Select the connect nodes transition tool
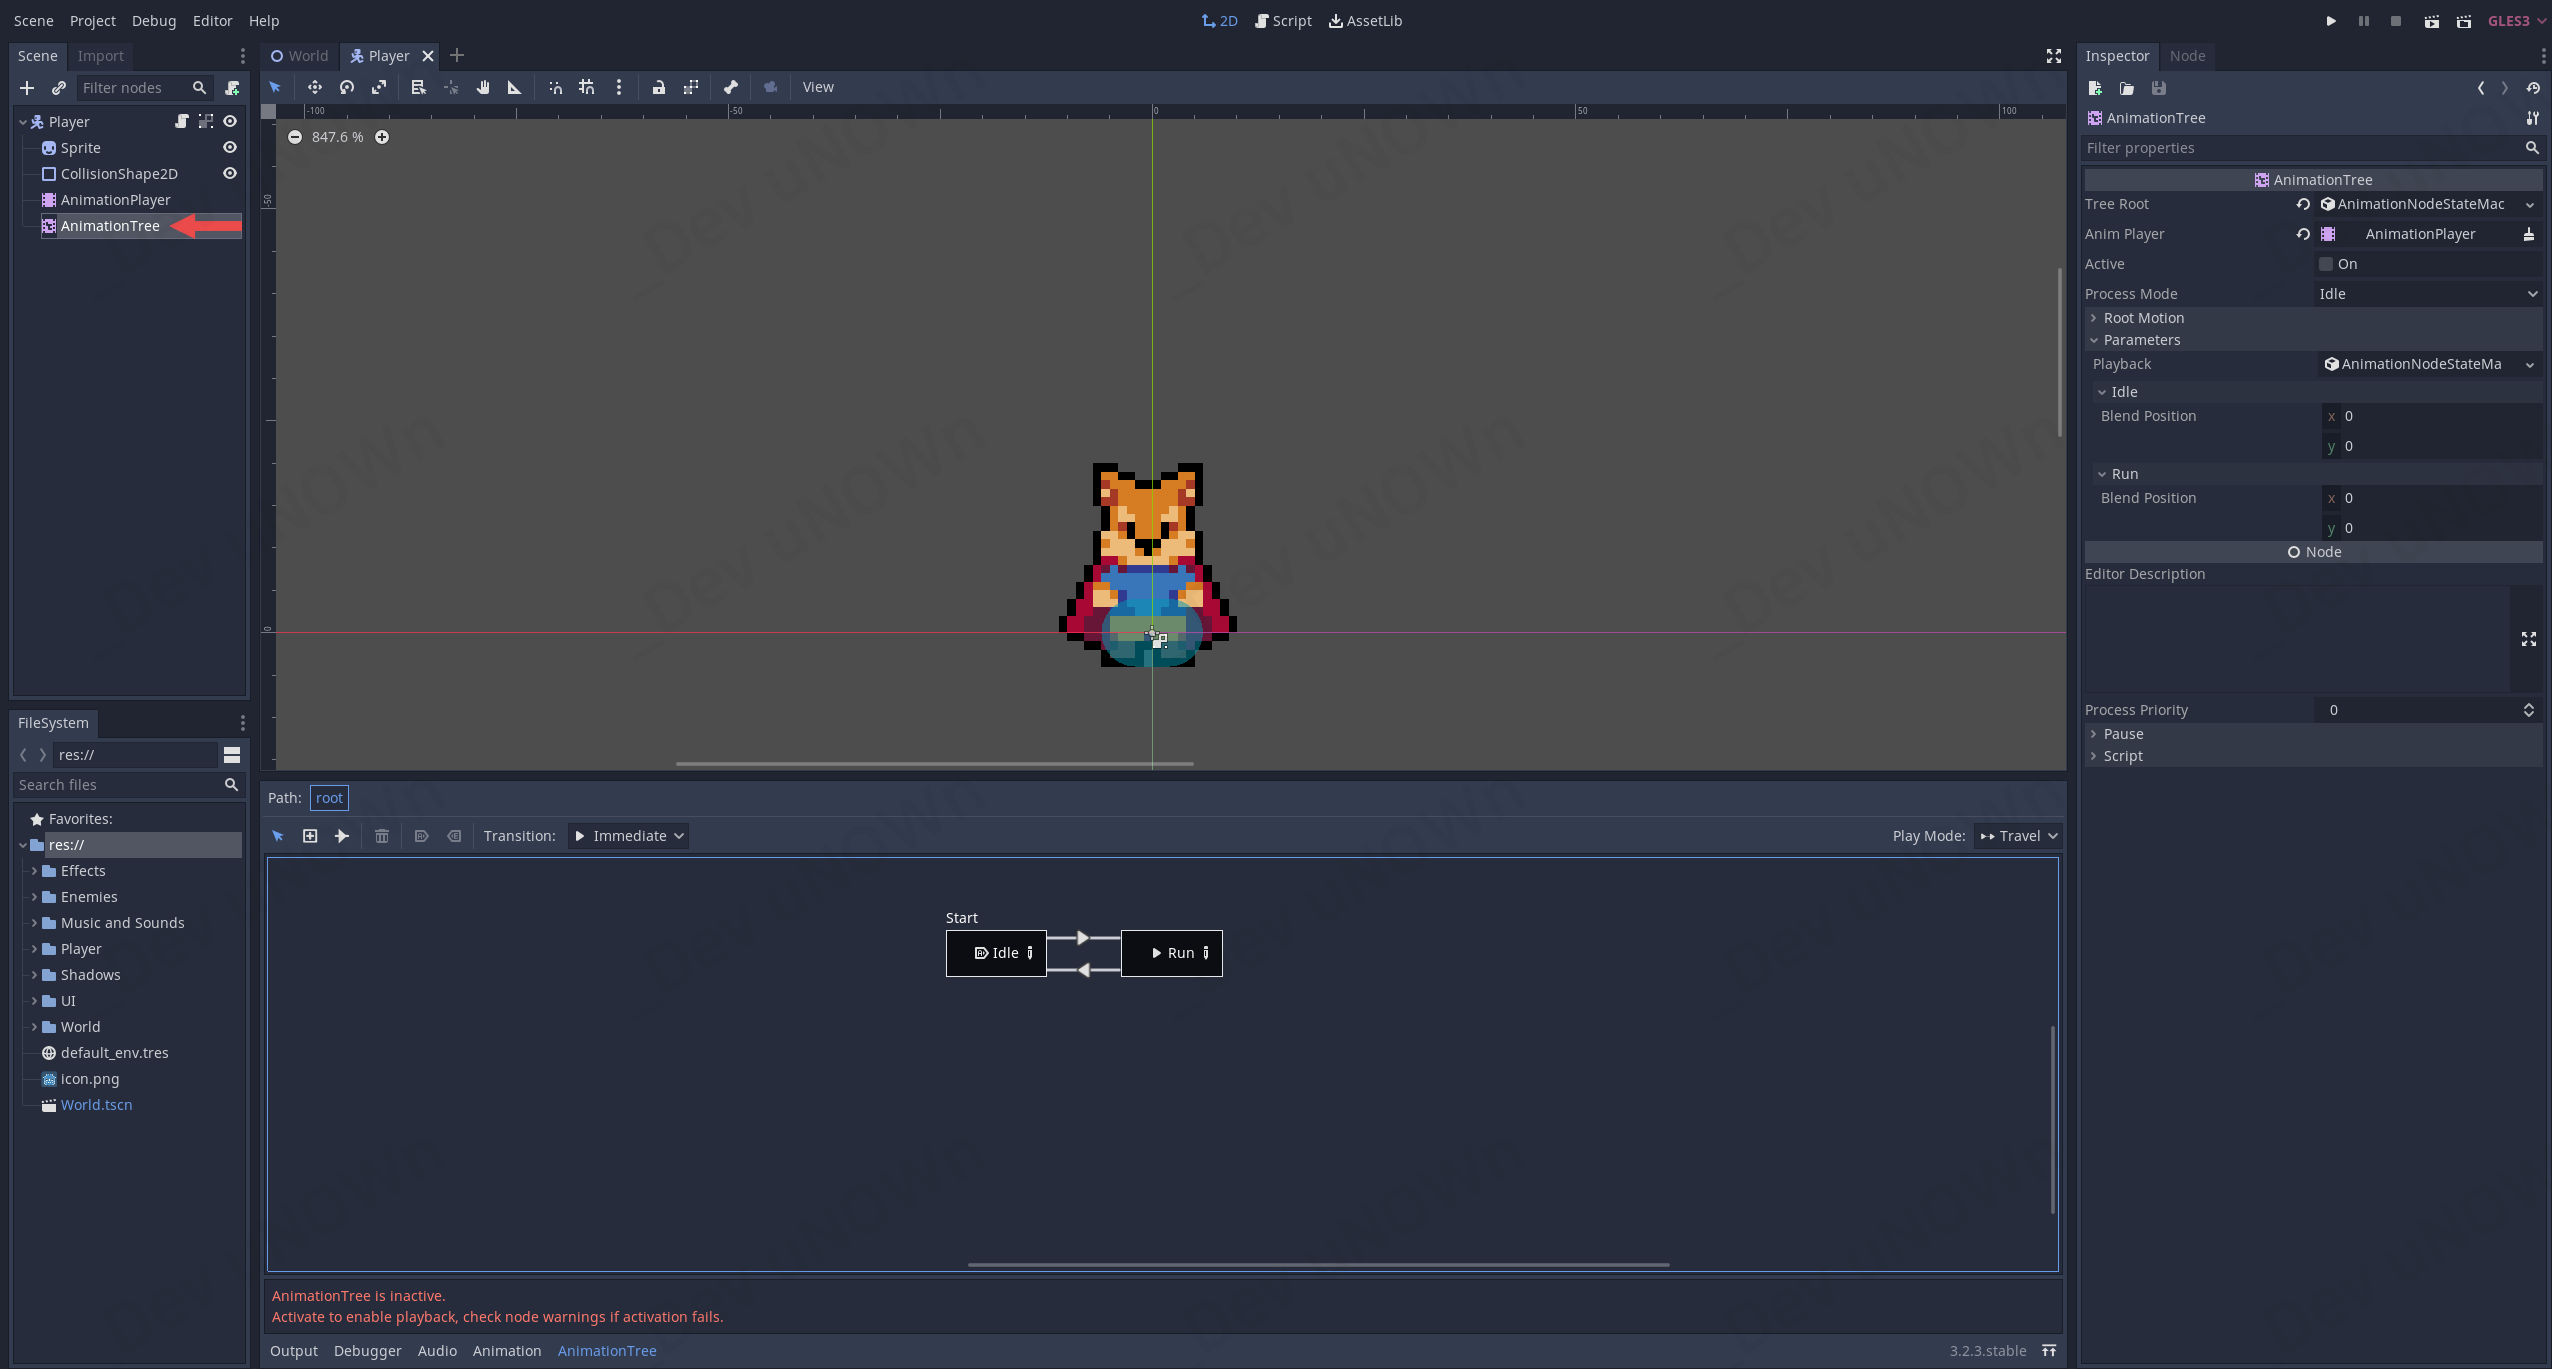 [x=342, y=836]
